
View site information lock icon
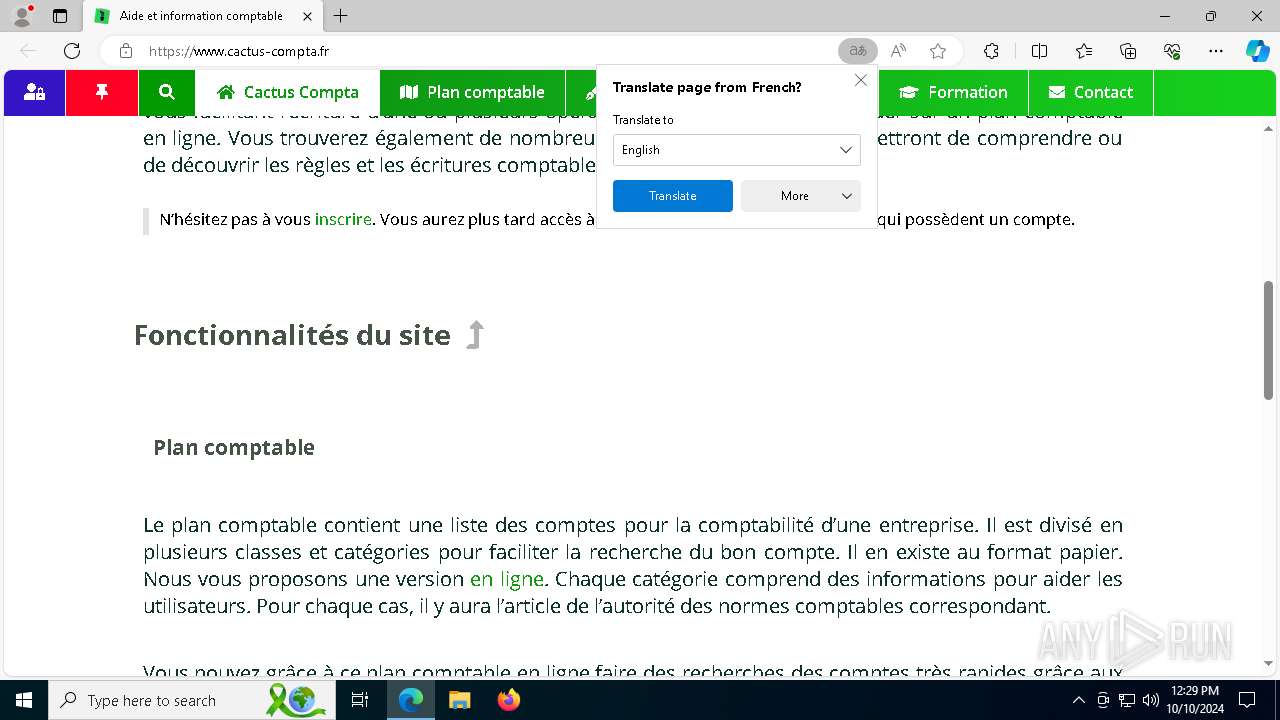tap(125, 51)
